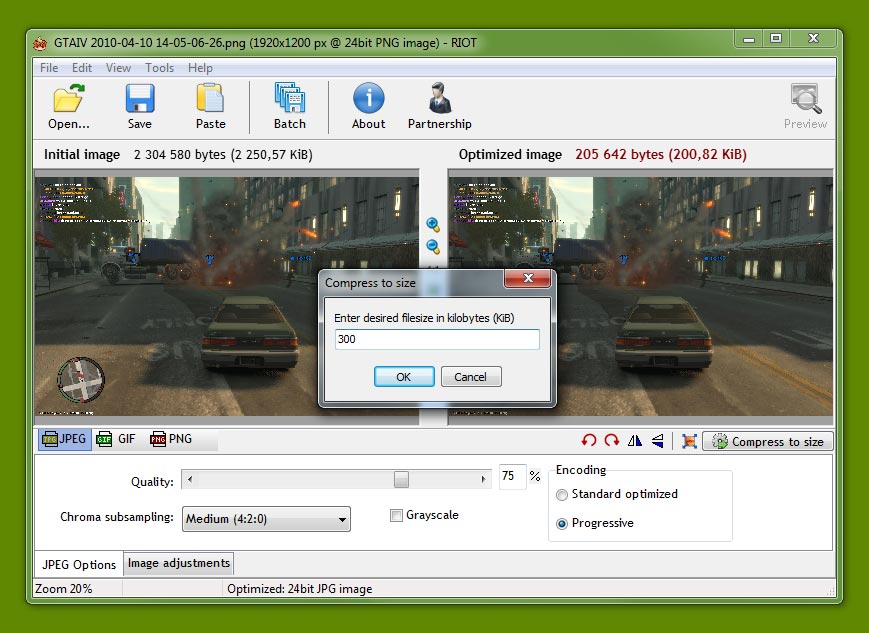
Task: Close the Compress to size dialog
Action: pyautogui.click(x=528, y=278)
